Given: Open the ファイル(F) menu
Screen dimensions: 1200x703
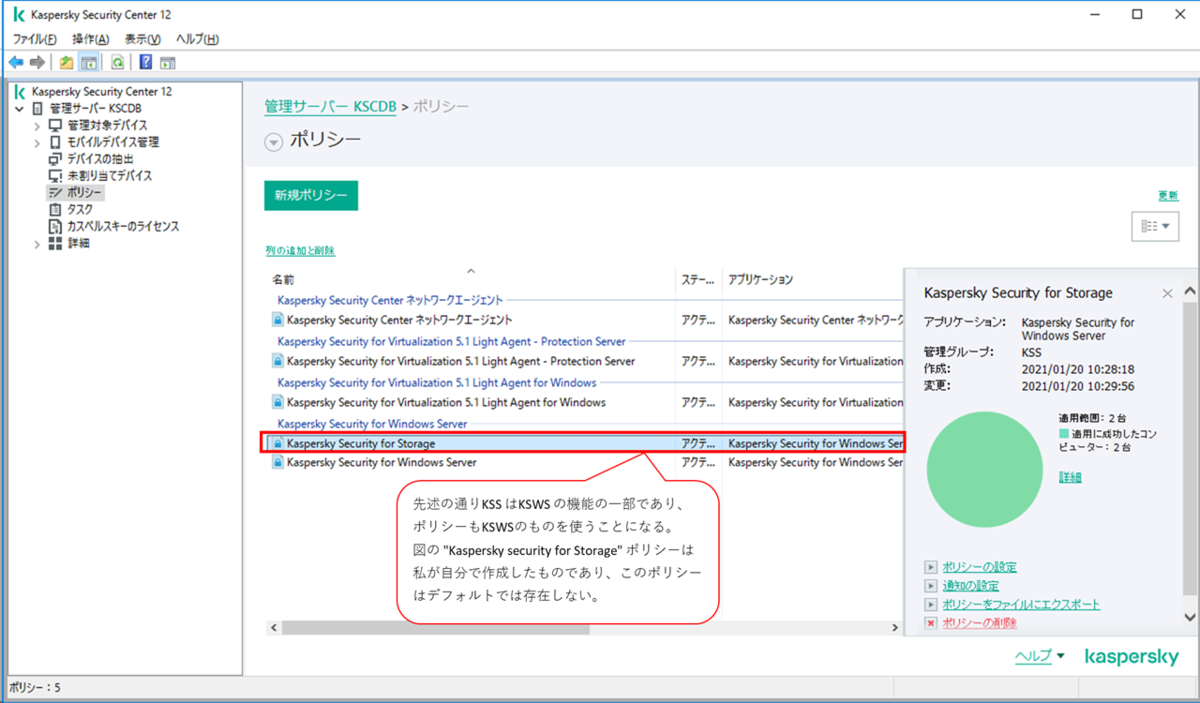Looking at the screenshot, I should 35,39.
